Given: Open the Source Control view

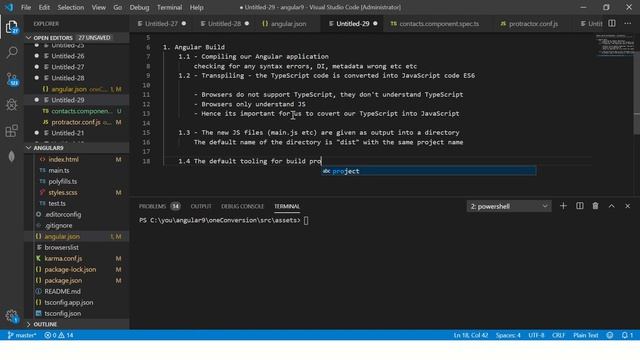Looking at the screenshot, I should (x=12, y=79).
